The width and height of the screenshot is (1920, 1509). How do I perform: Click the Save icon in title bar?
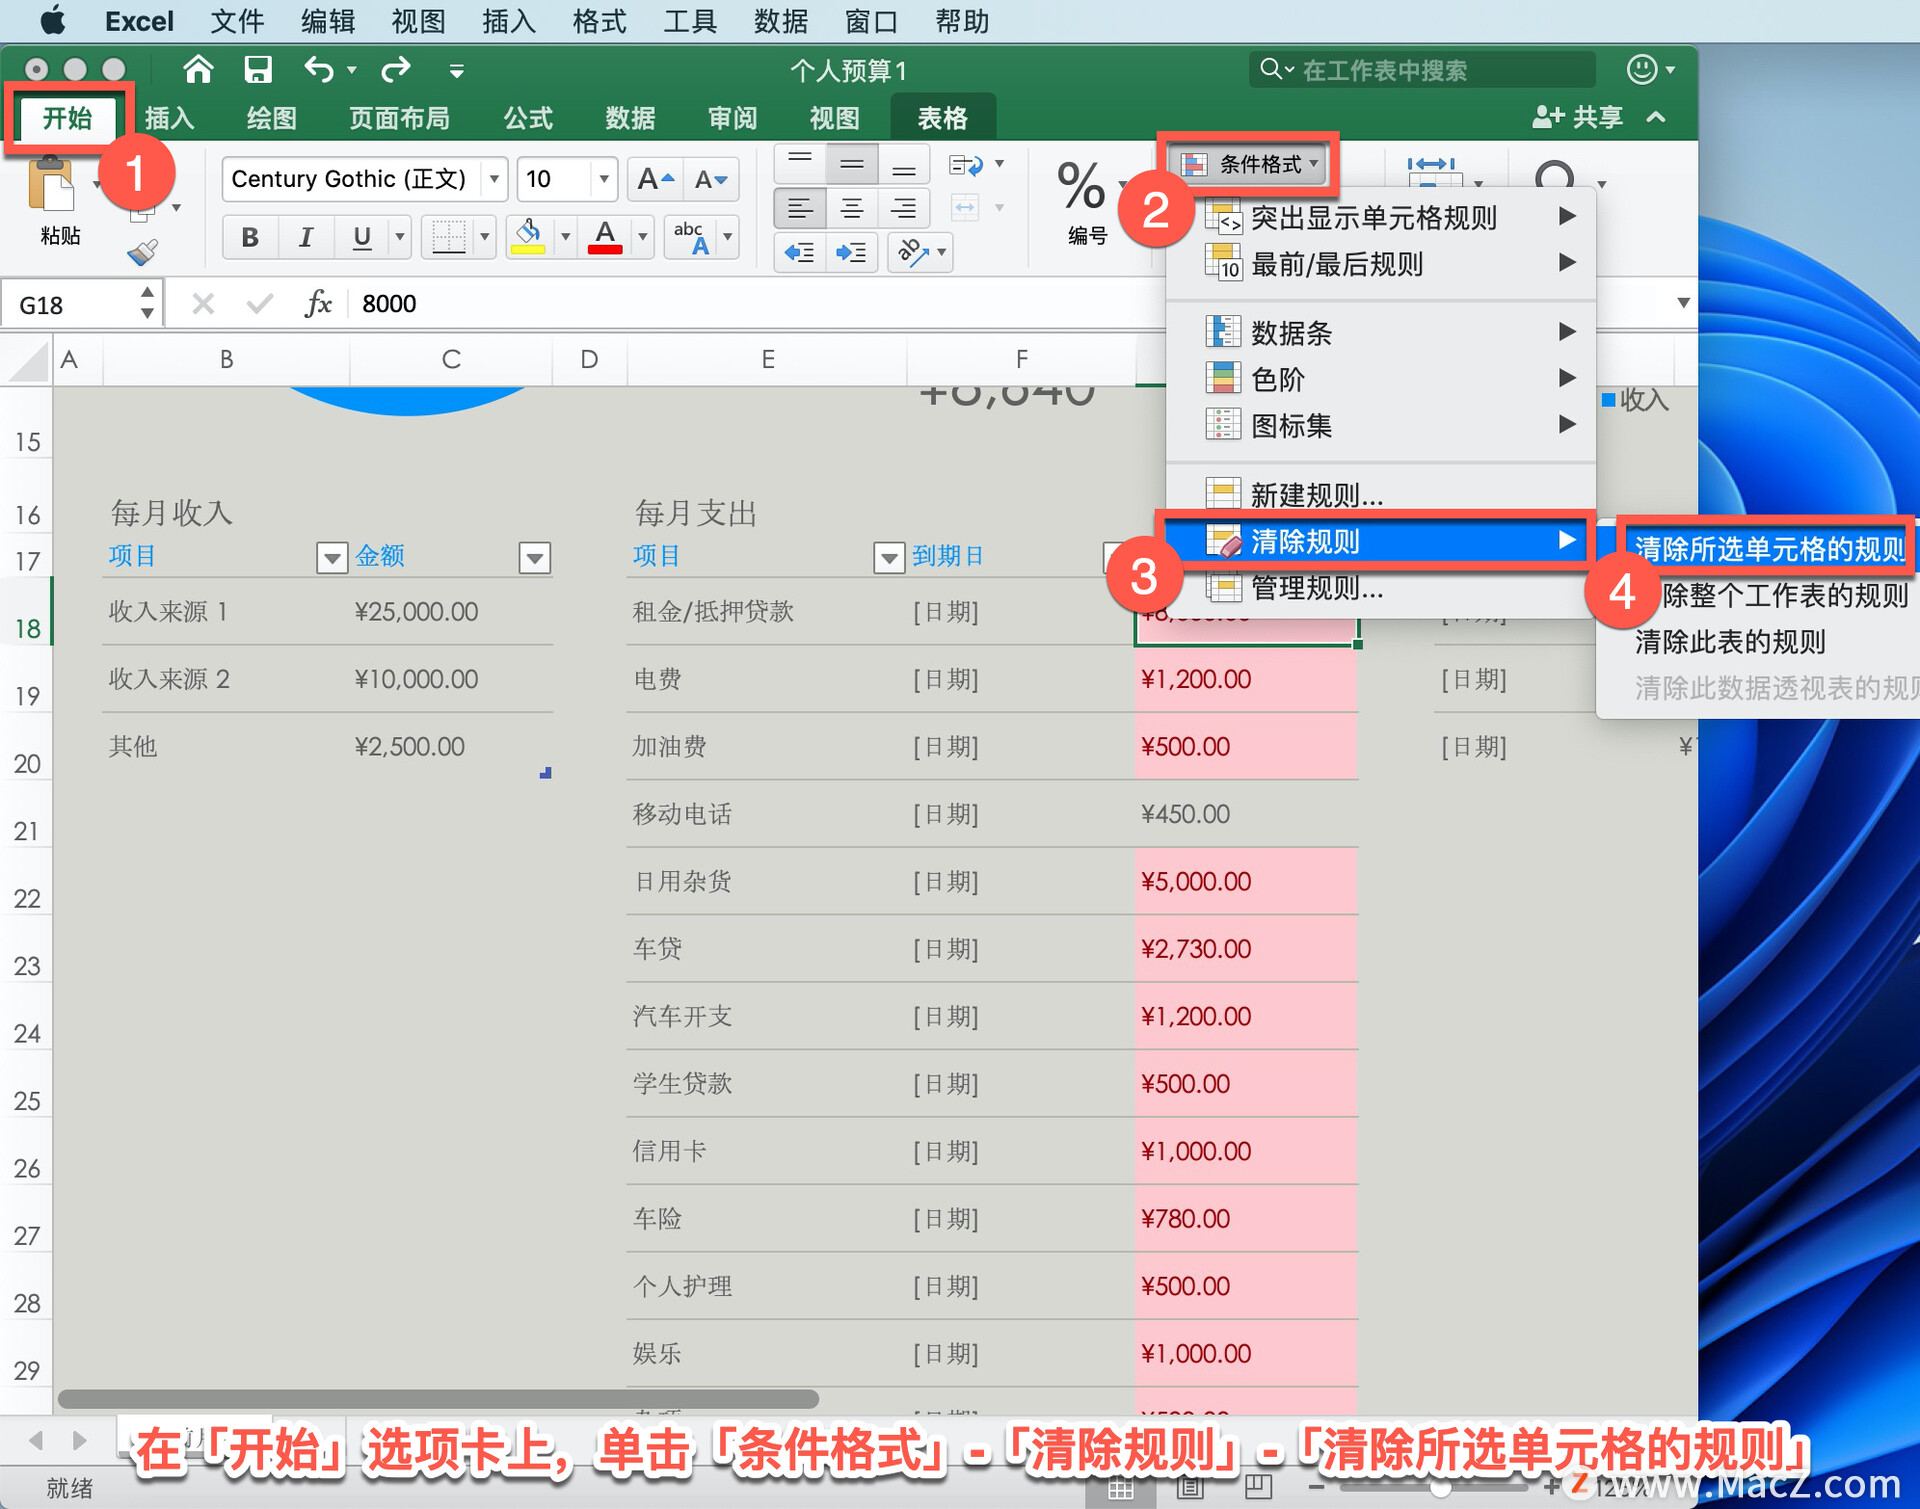click(x=258, y=69)
